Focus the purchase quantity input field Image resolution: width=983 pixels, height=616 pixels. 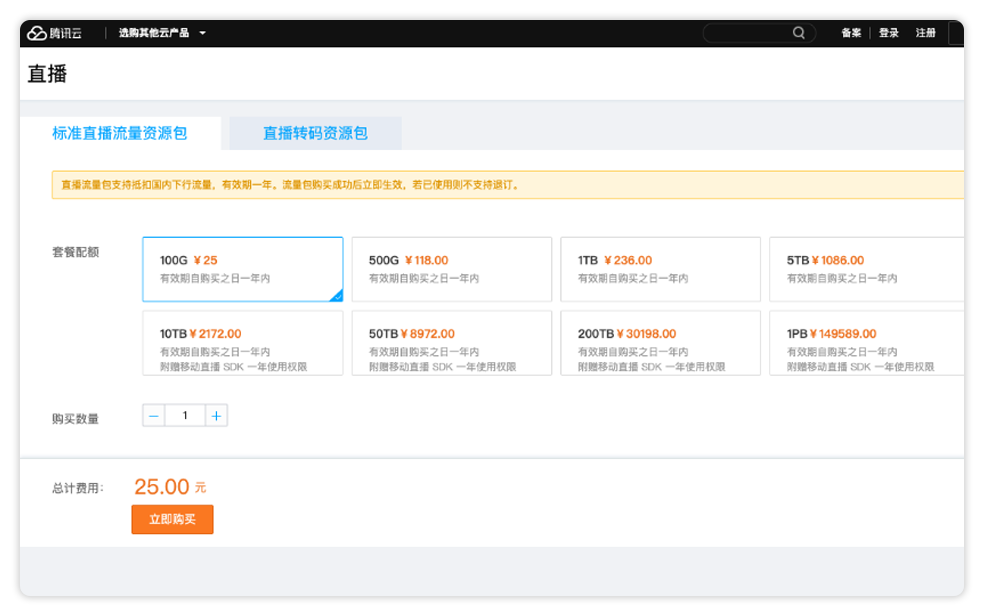pyautogui.click(x=185, y=415)
